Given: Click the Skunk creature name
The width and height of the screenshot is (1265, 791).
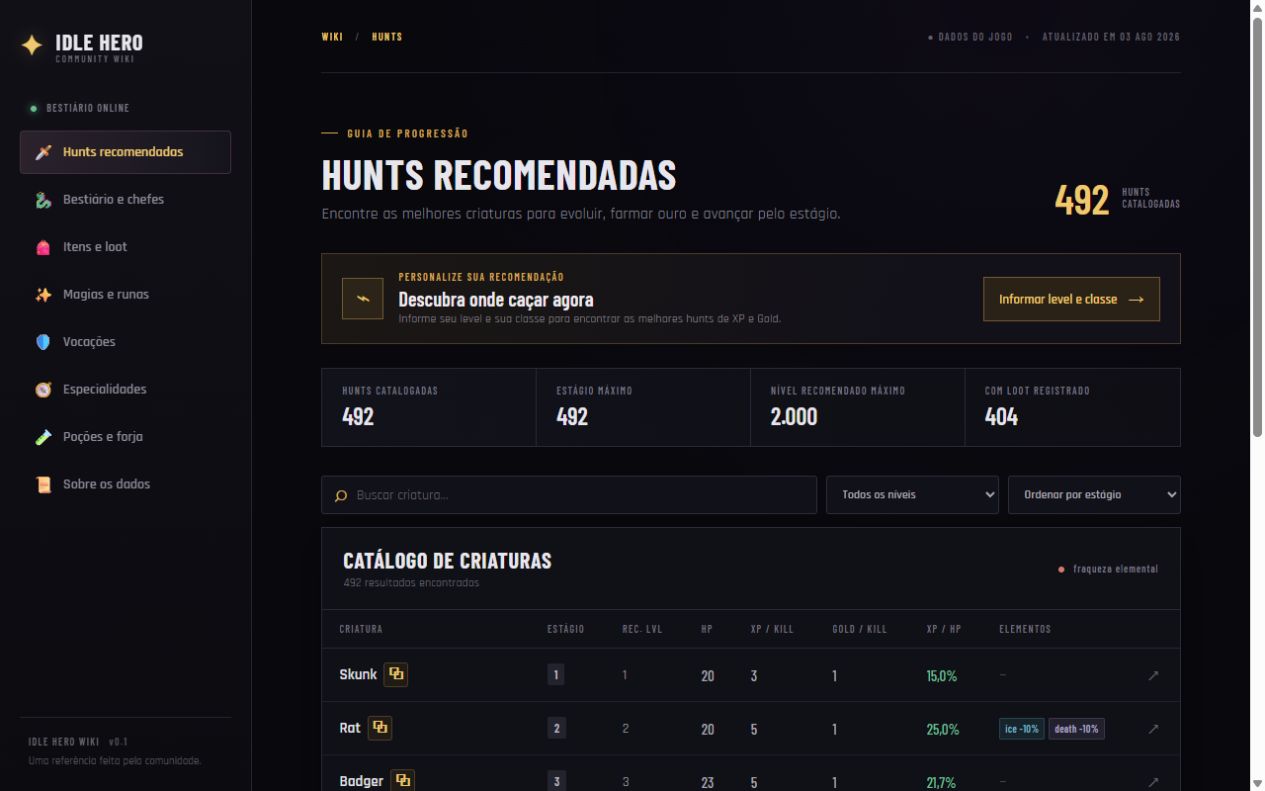Looking at the screenshot, I should (x=358, y=675).
